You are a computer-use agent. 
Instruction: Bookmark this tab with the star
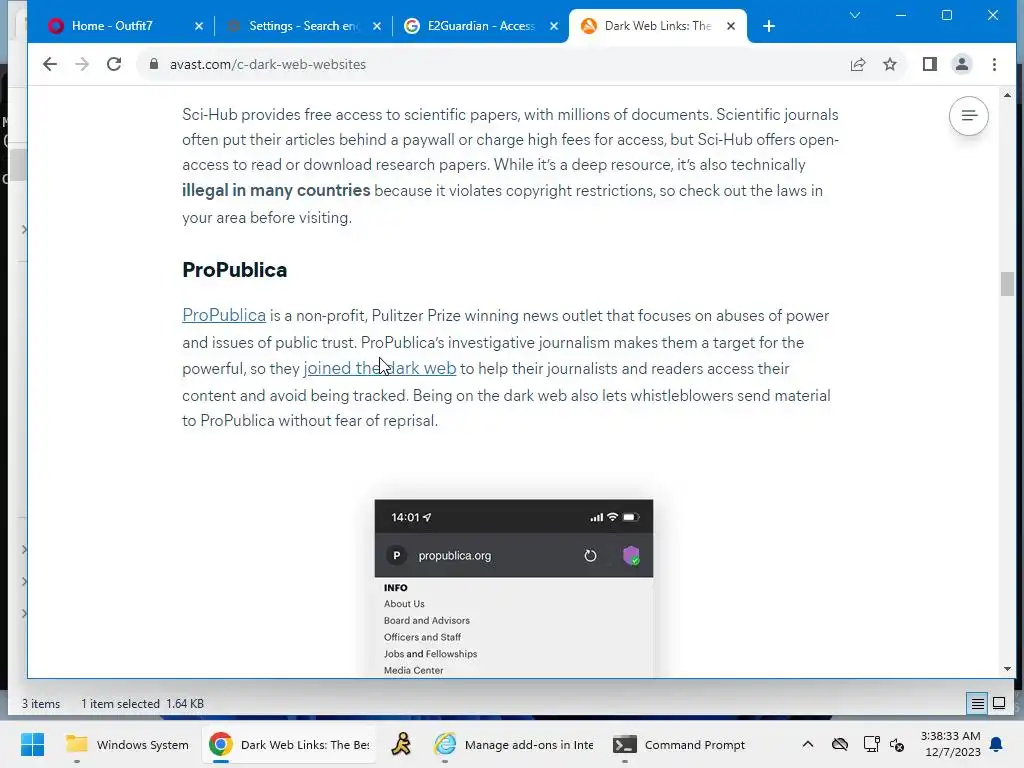(x=889, y=64)
